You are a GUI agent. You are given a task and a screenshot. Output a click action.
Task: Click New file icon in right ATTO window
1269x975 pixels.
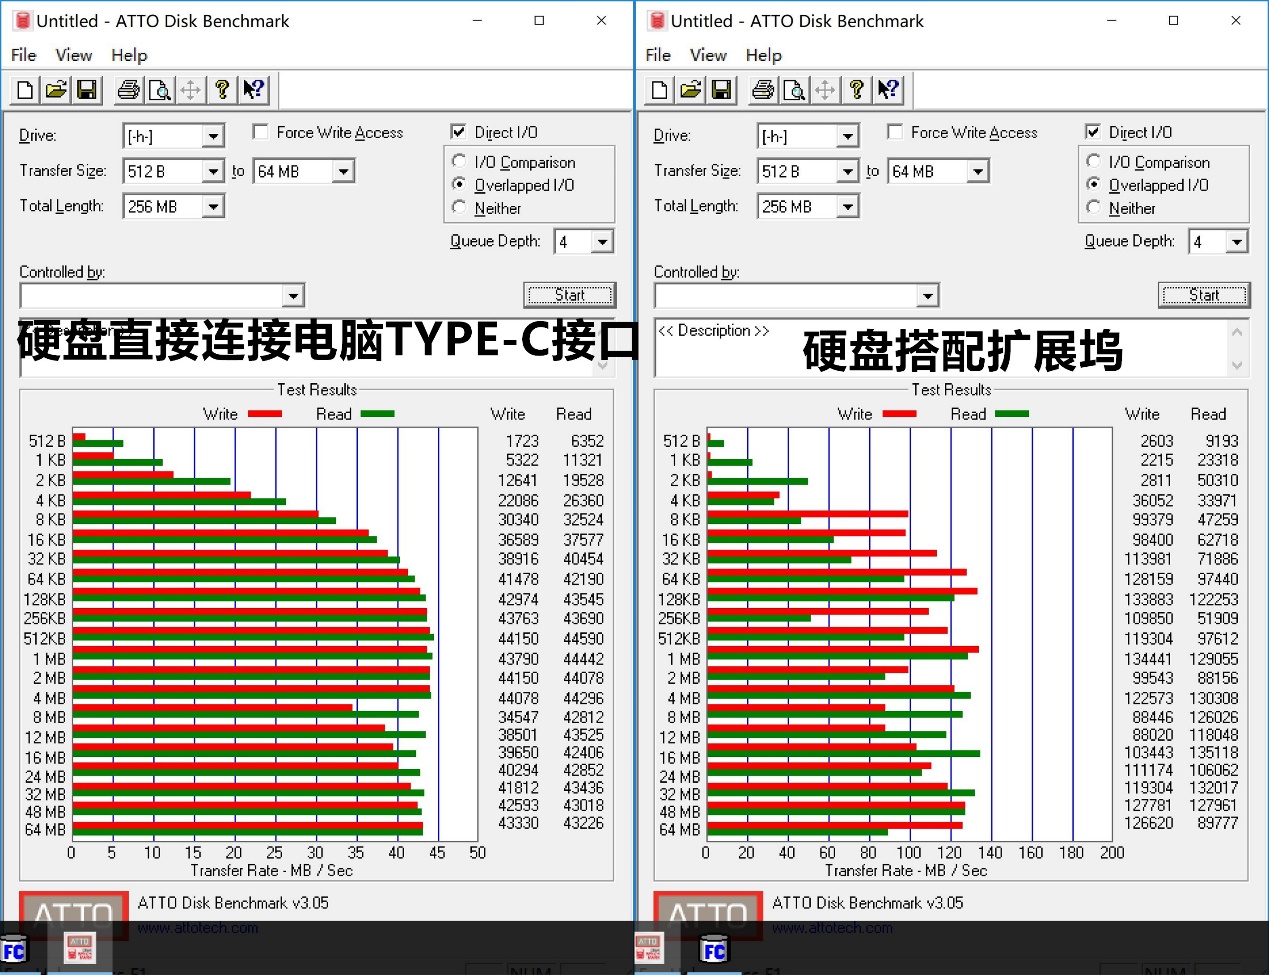tap(660, 90)
